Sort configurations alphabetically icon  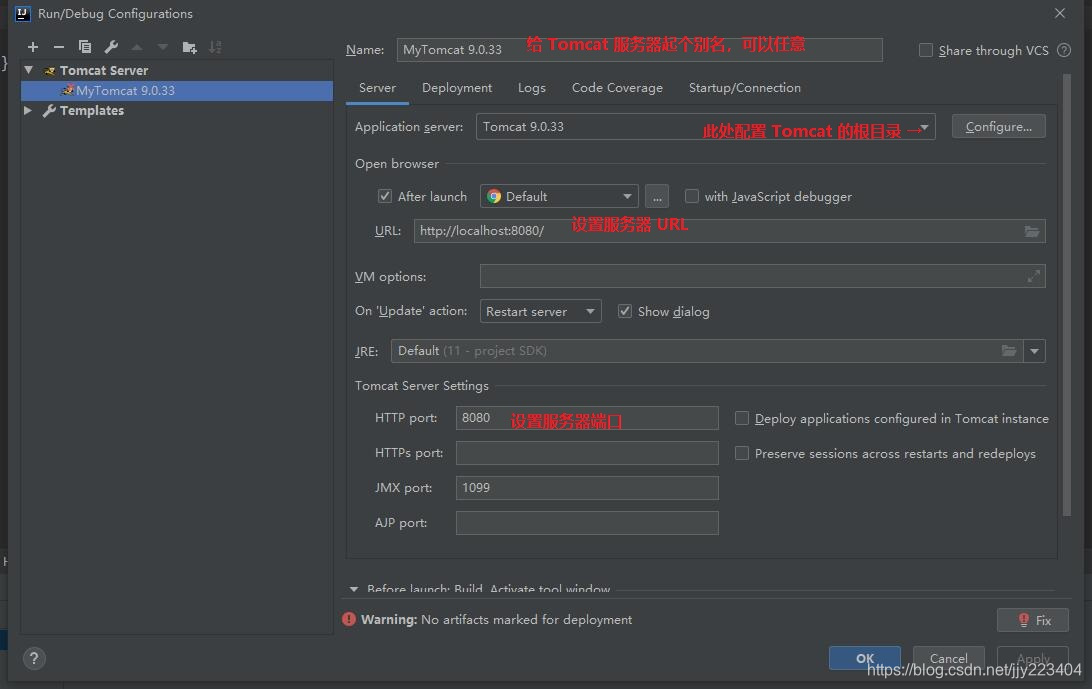pos(215,47)
